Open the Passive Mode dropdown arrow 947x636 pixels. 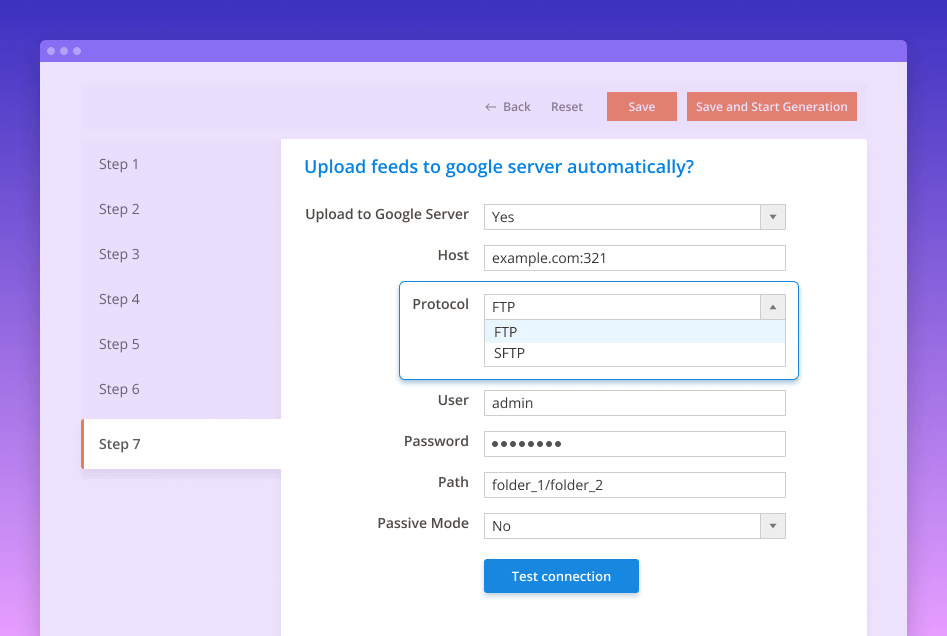click(771, 525)
